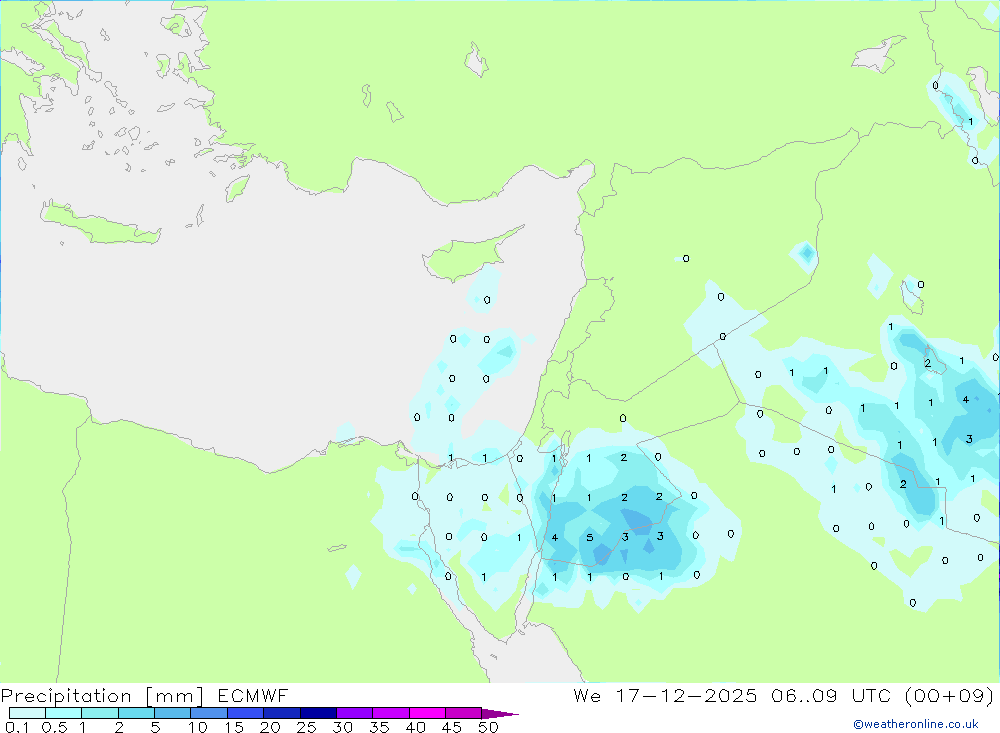Click the '20' legend scale label

[x=270, y=727]
